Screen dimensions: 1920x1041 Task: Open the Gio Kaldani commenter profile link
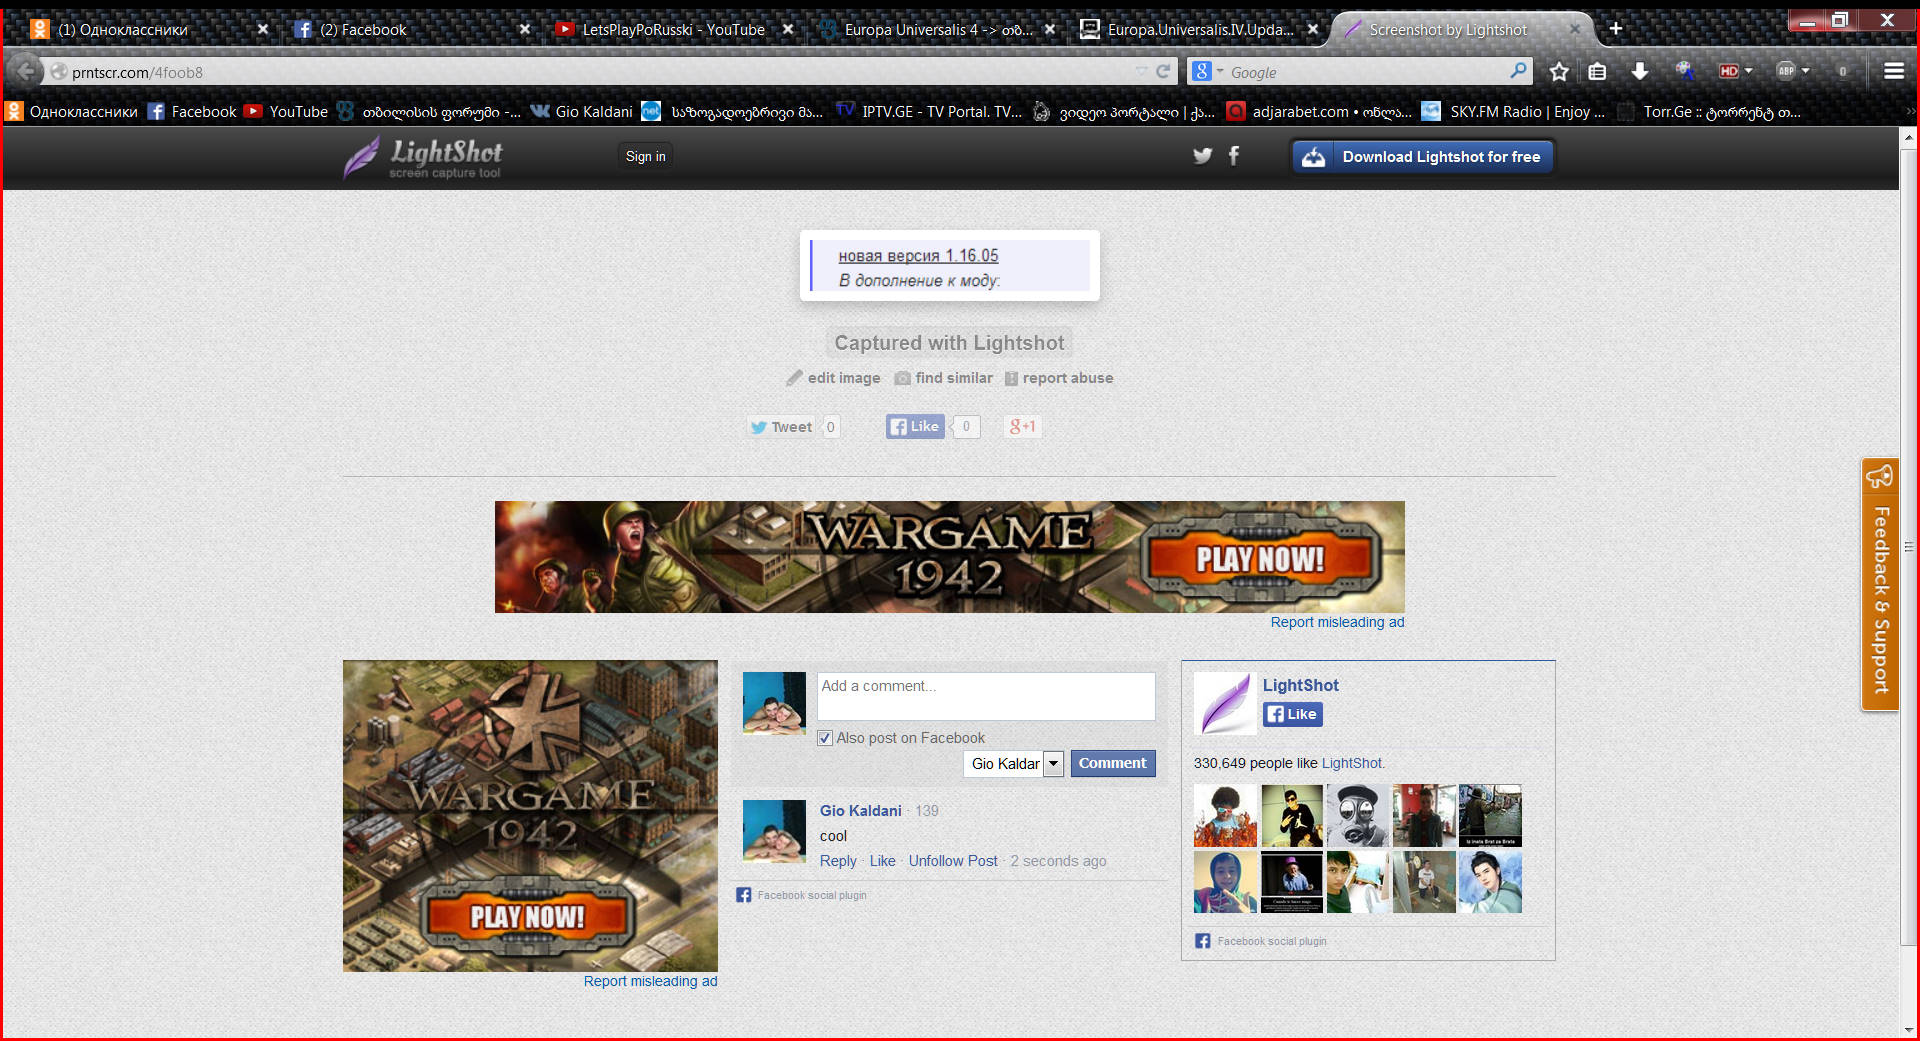(x=861, y=811)
